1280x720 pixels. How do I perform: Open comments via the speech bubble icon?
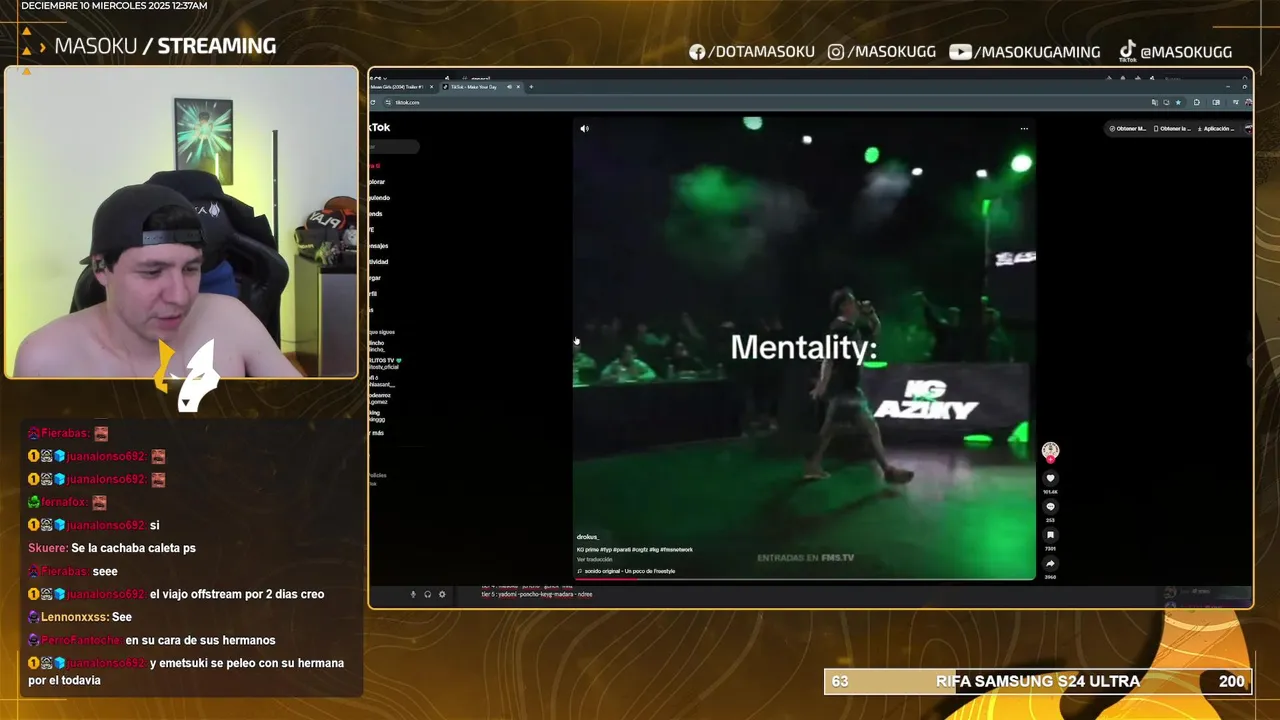point(1050,507)
